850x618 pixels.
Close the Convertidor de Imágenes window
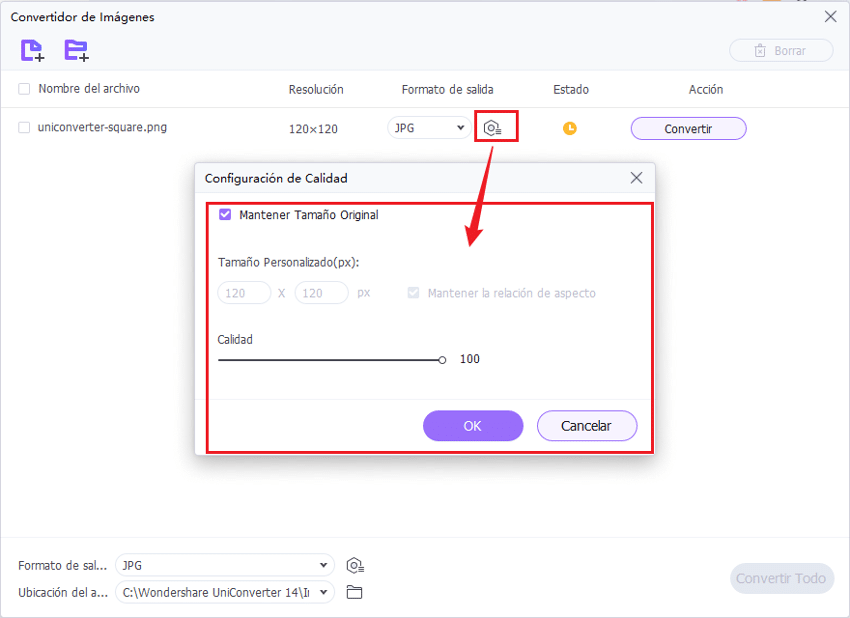tap(829, 17)
